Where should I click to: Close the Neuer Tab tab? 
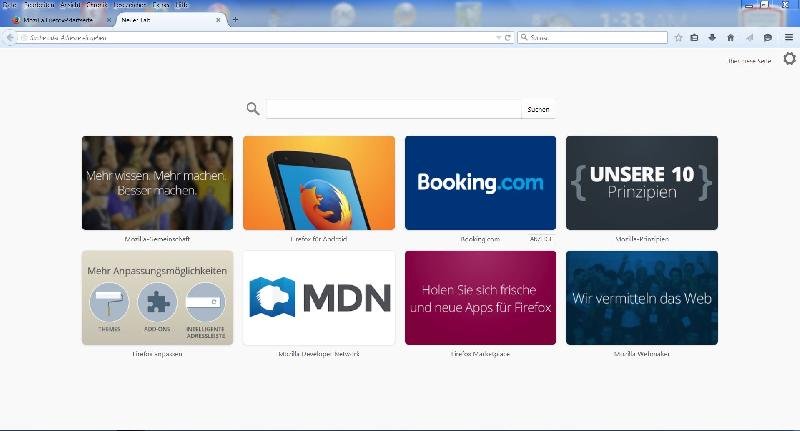click(x=218, y=20)
